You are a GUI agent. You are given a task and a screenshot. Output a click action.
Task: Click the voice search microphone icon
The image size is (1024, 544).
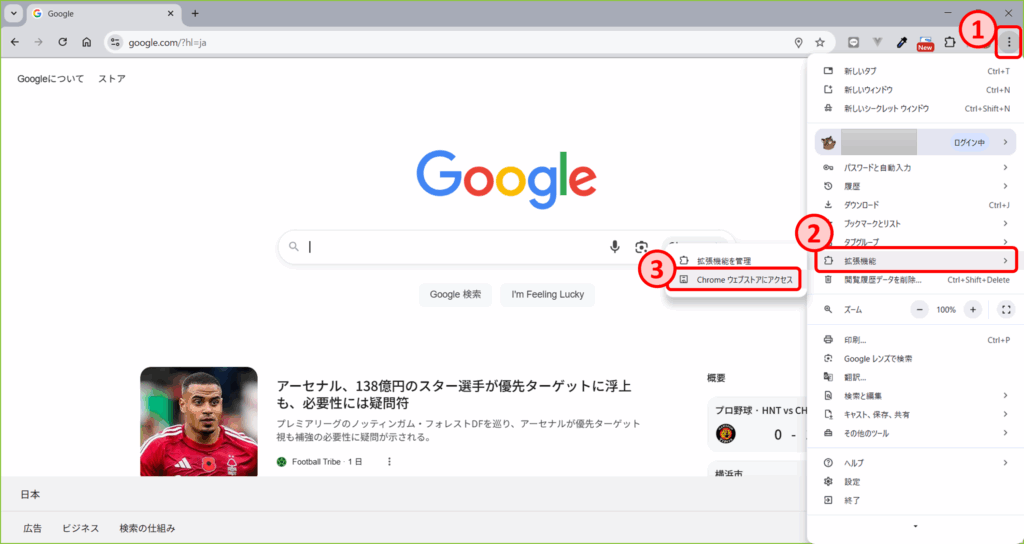[x=615, y=247]
